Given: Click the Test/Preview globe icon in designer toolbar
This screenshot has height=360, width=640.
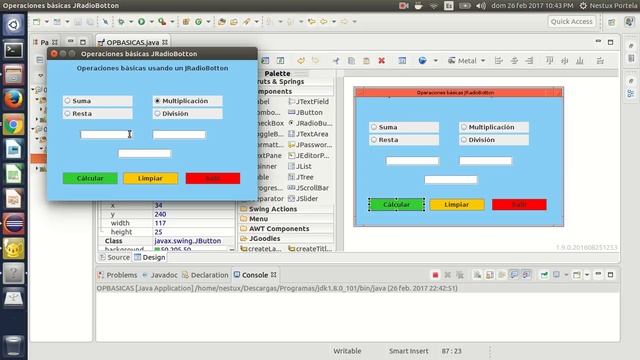Looking at the screenshot, I should pyautogui.click(x=422, y=61).
